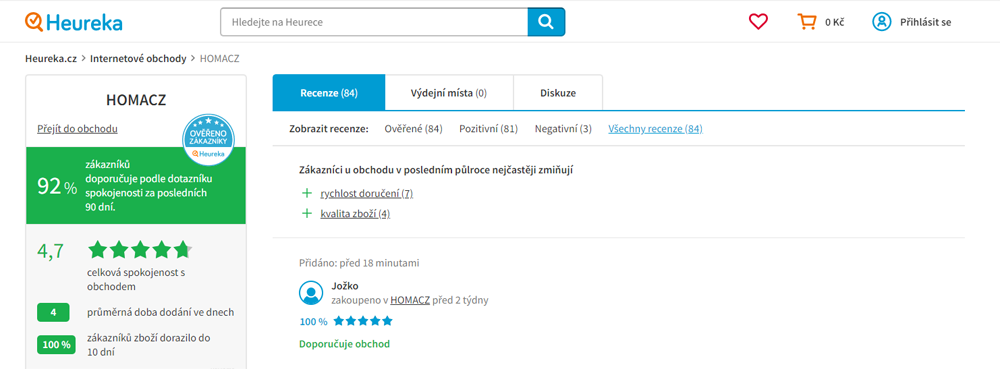
Task: Filter reviews by Ověřené (84)
Action: pos(413,129)
